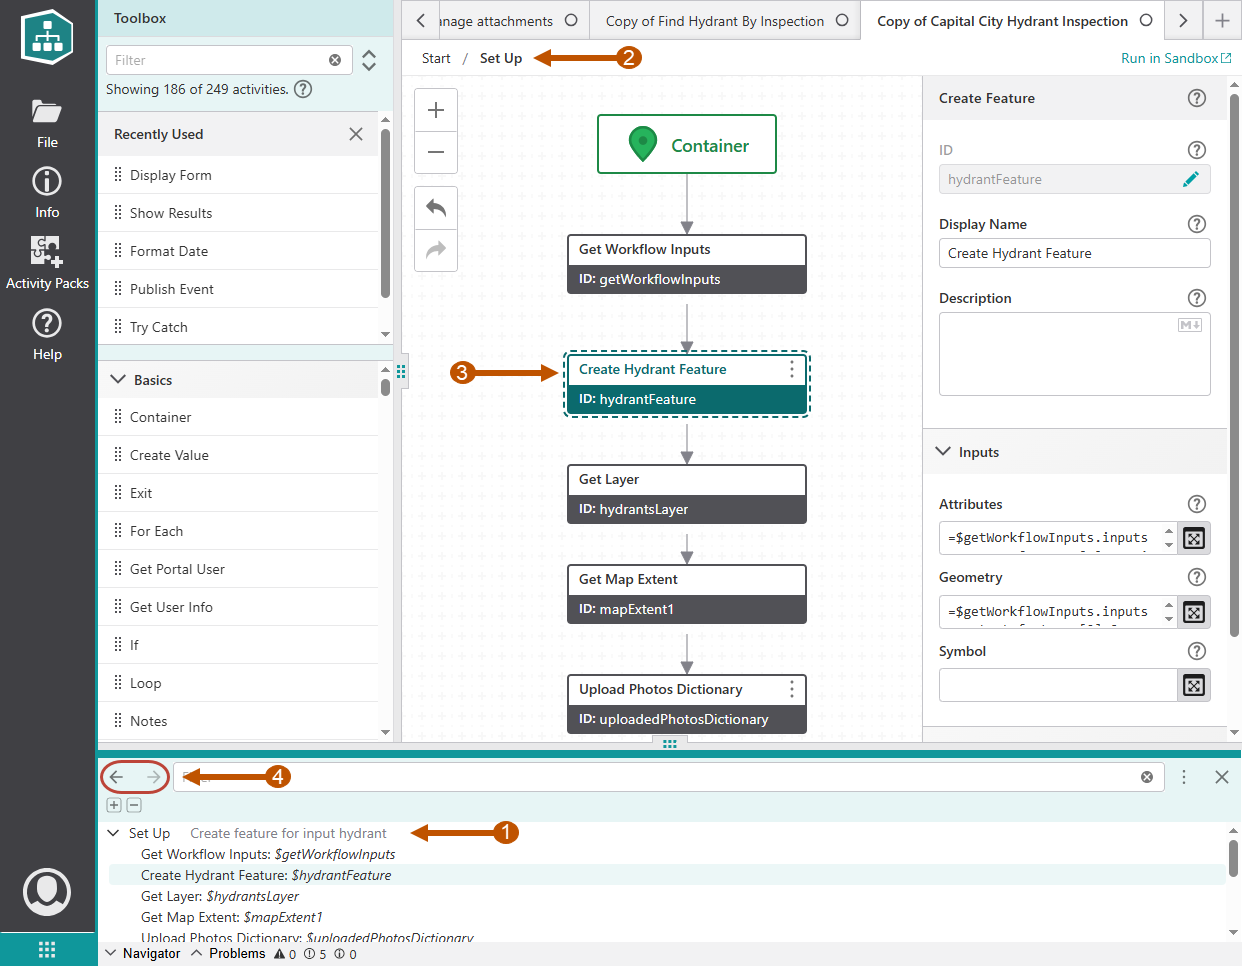Image resolution: width=1242 pixels, height=966 pixels.
Task: Open a new workflow tab with the plus
Action: 1222,20
